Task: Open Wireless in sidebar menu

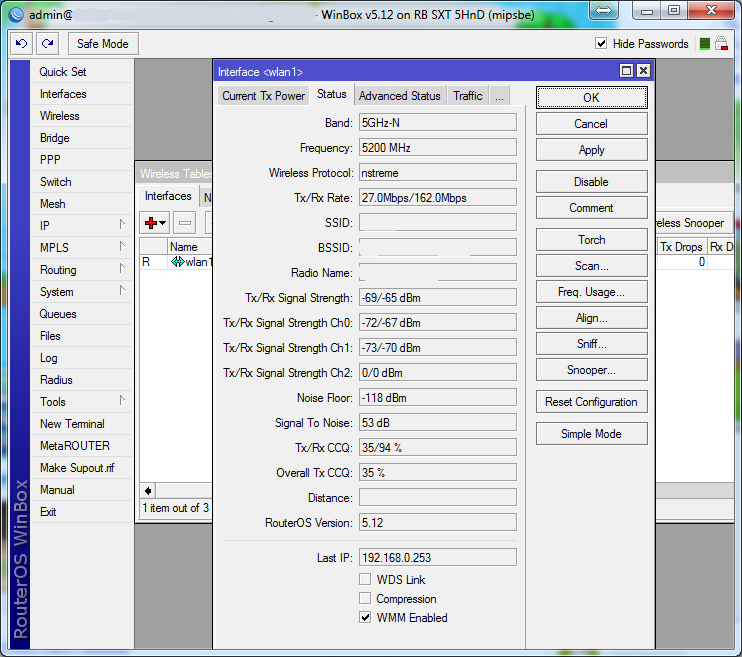Action: (x=81, y=115)
